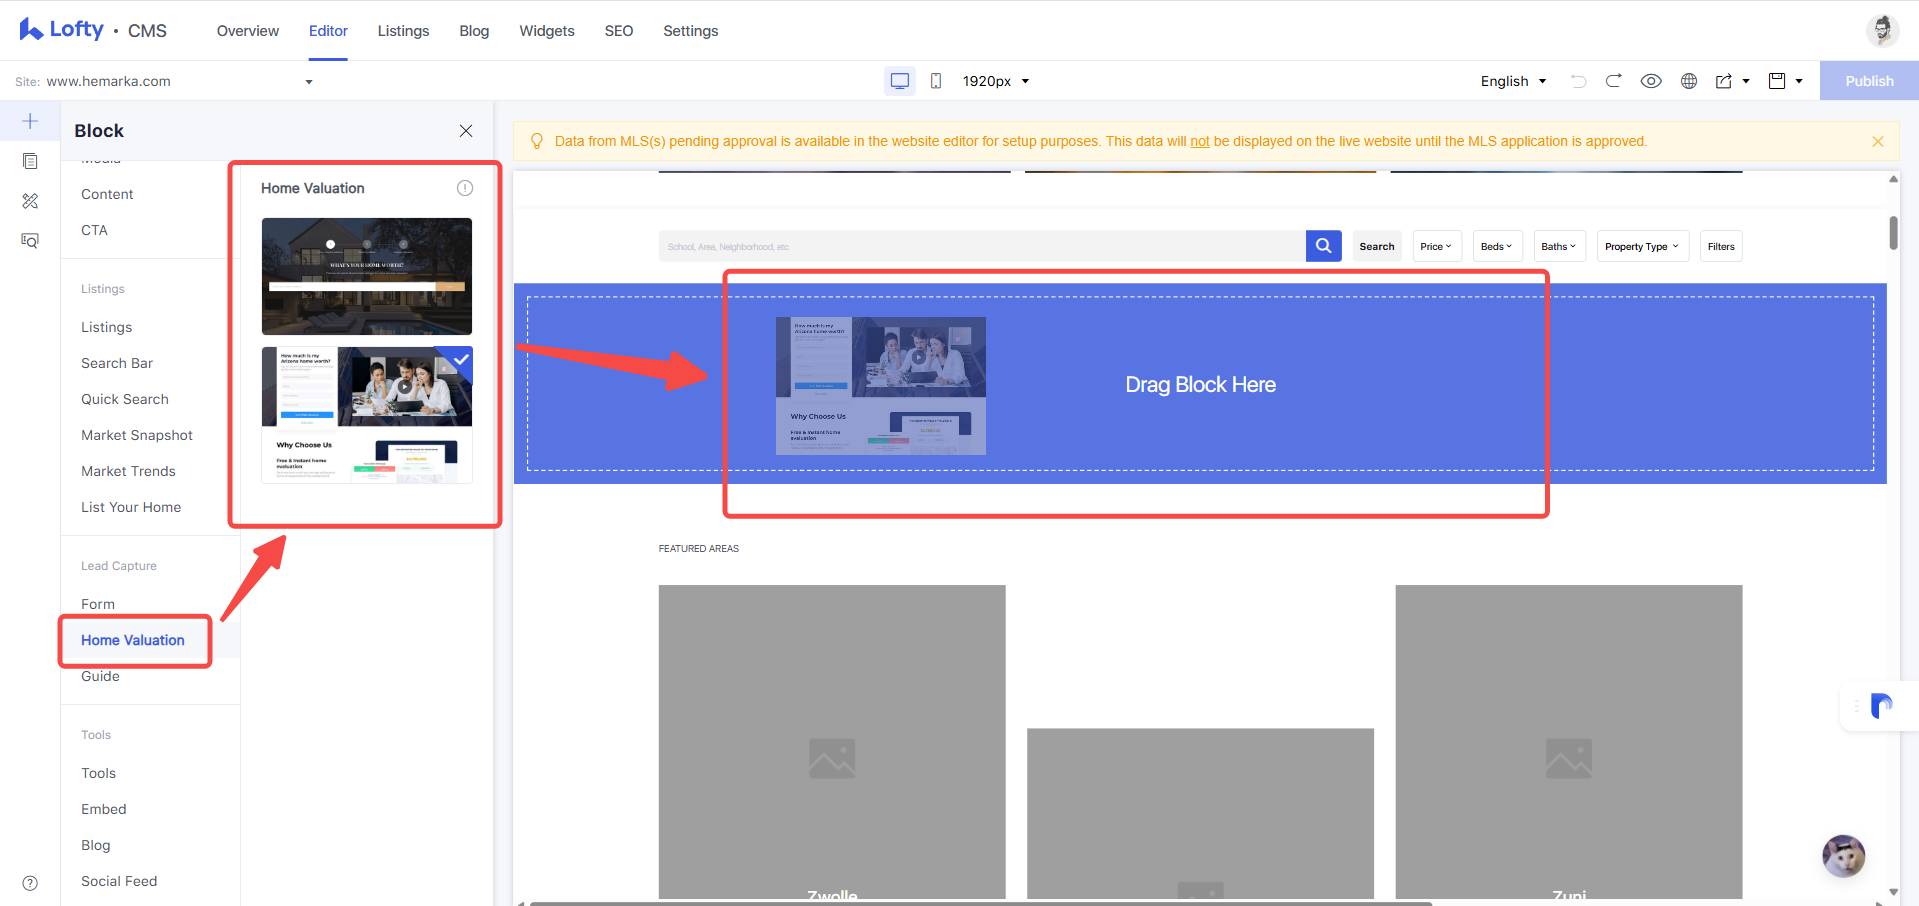Click the Filters button

coord(1721,246)
